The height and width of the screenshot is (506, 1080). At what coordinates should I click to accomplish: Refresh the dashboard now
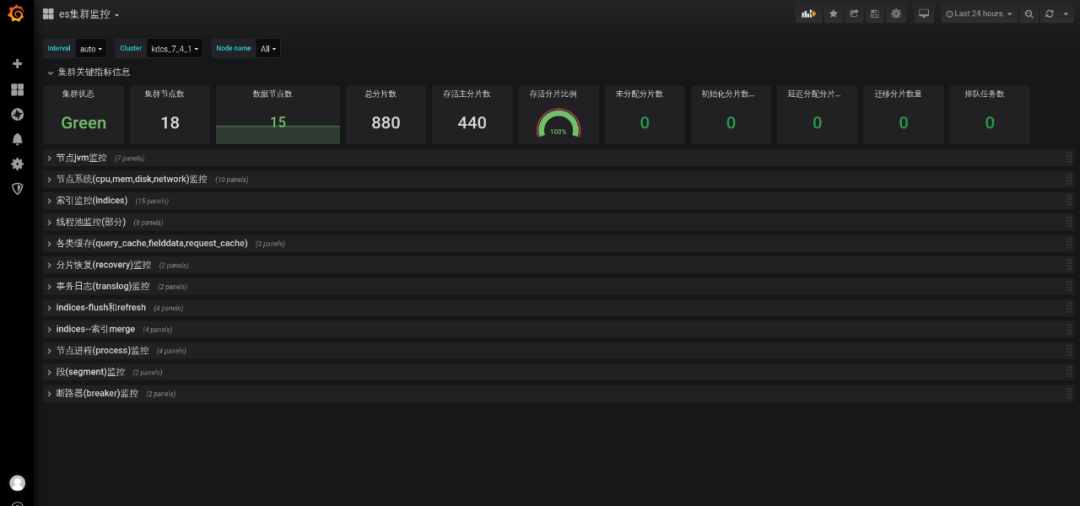[1049, 14]
